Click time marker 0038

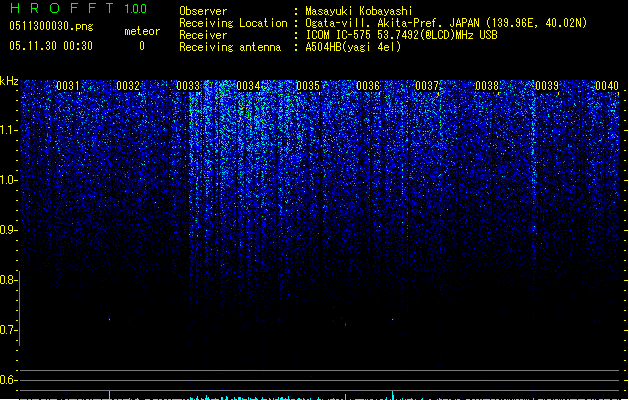pos(487,86)
